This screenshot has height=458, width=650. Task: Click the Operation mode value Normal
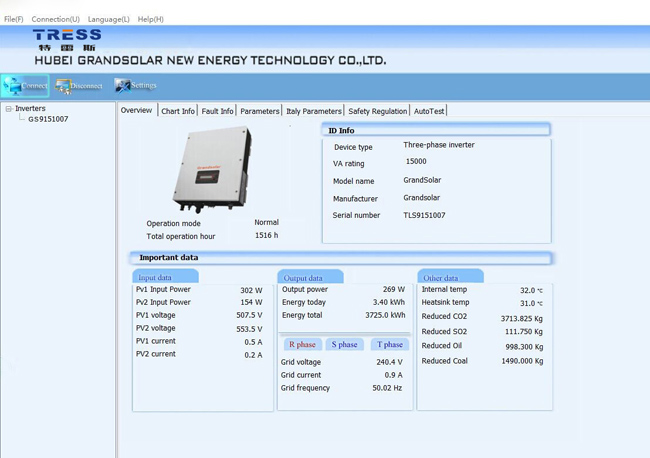click(x=267, y=222)
